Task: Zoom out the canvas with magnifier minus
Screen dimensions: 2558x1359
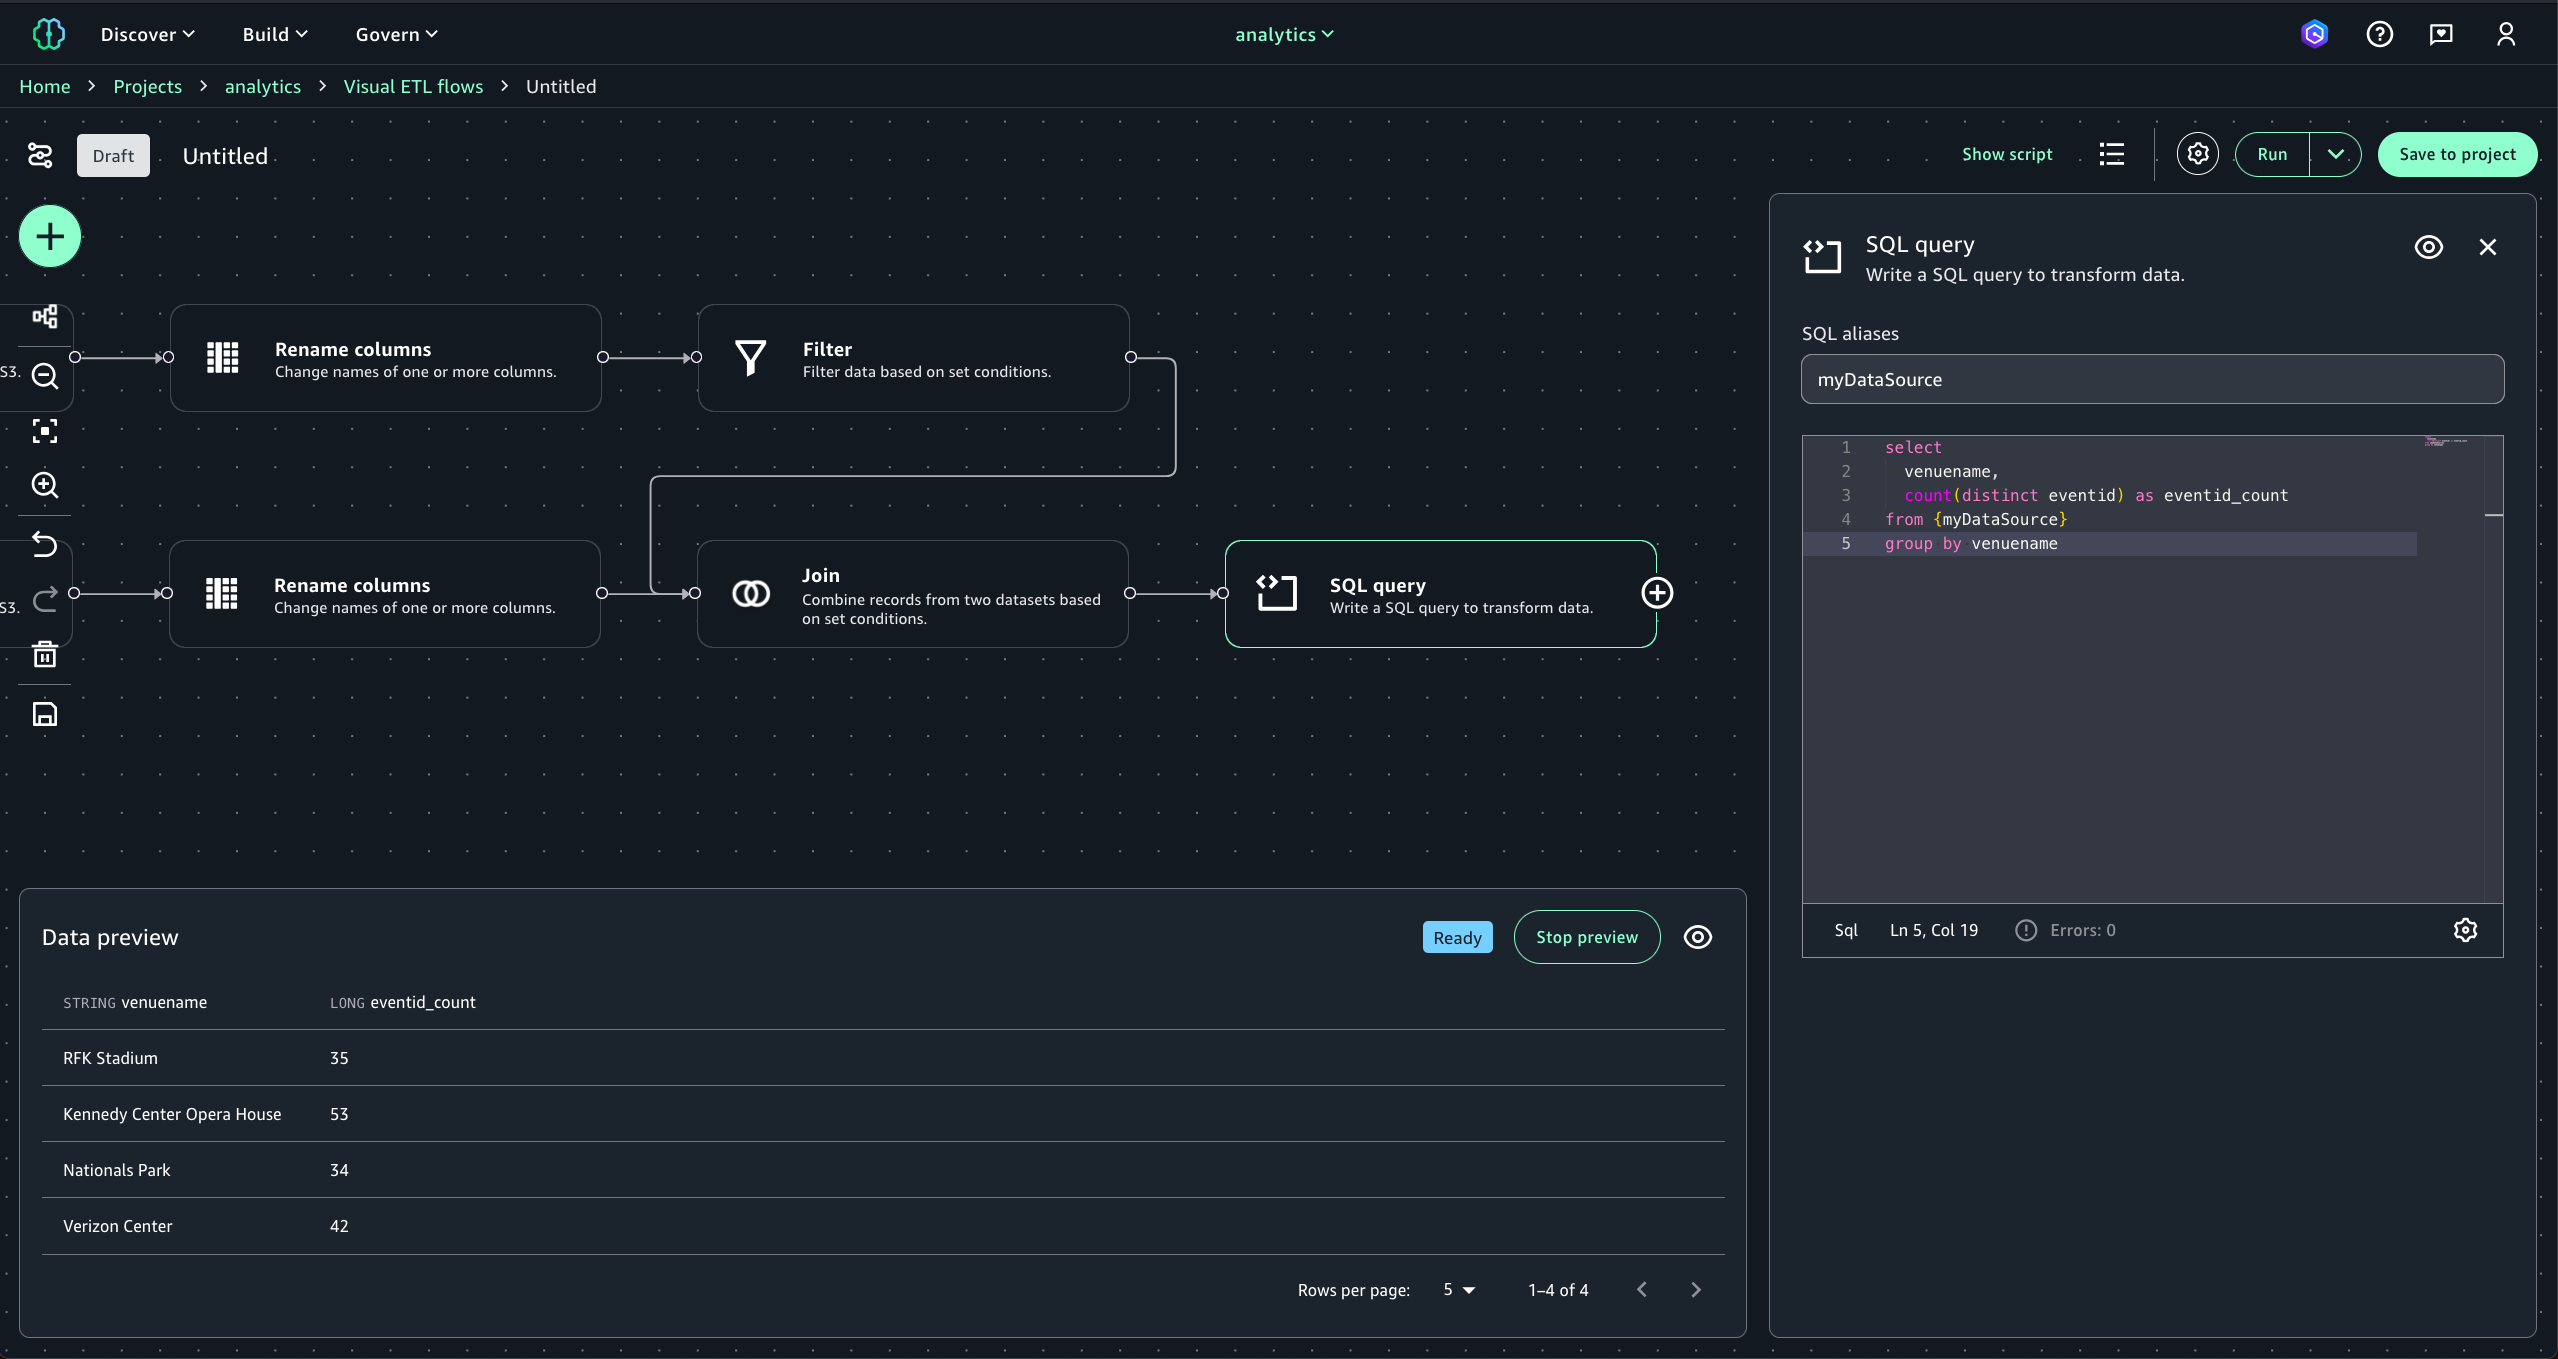Action: pos(45,376)
